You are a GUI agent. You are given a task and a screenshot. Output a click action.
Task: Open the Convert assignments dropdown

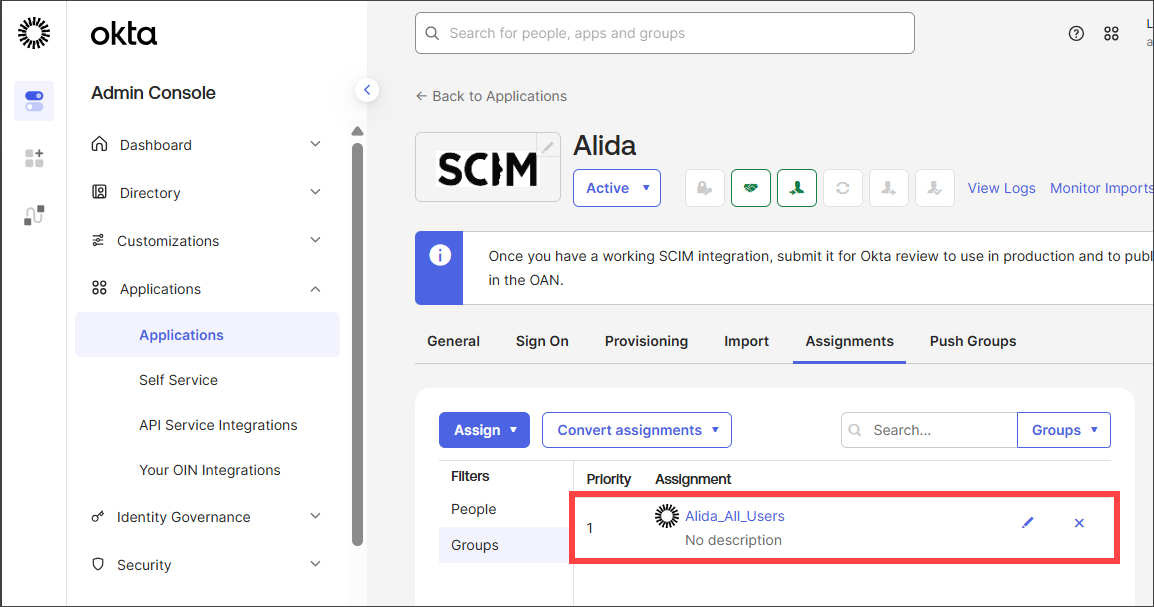637,430
